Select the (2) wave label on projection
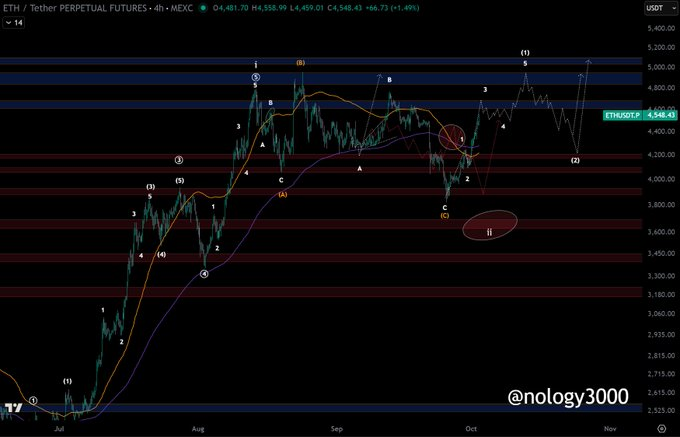The height and width of the screenshot is (437, 680). click(x=575, y=160)
